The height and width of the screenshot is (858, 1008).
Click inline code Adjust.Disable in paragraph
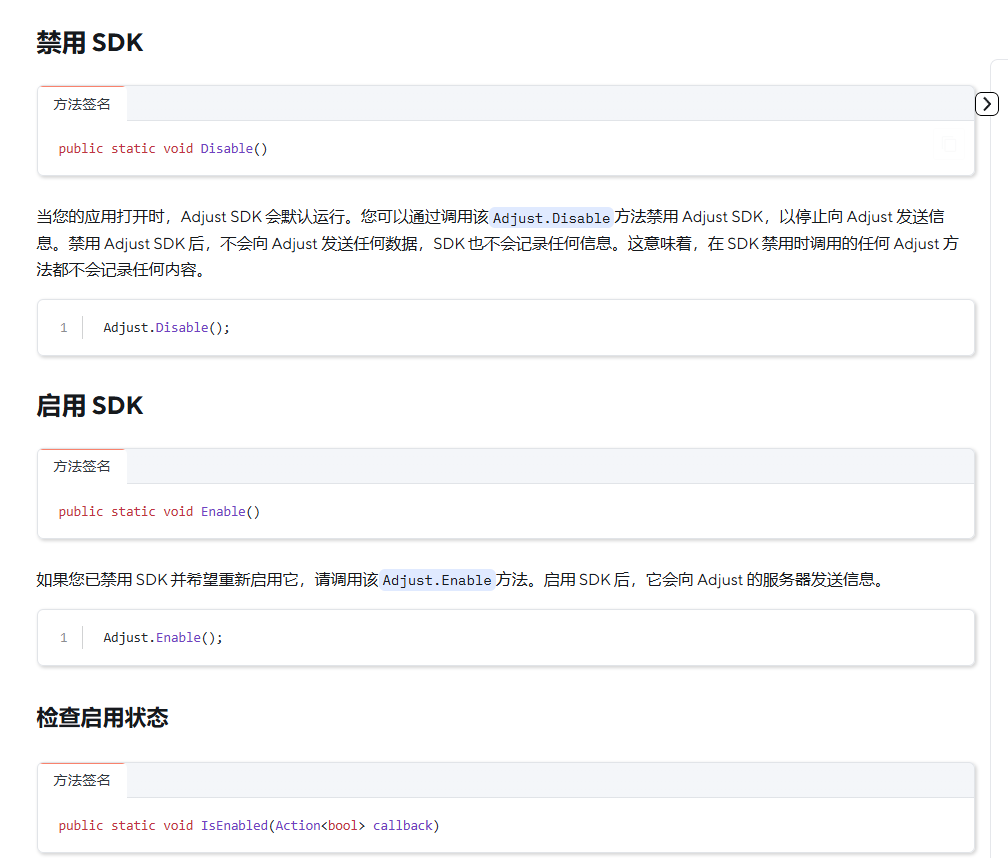click(551, 218)
